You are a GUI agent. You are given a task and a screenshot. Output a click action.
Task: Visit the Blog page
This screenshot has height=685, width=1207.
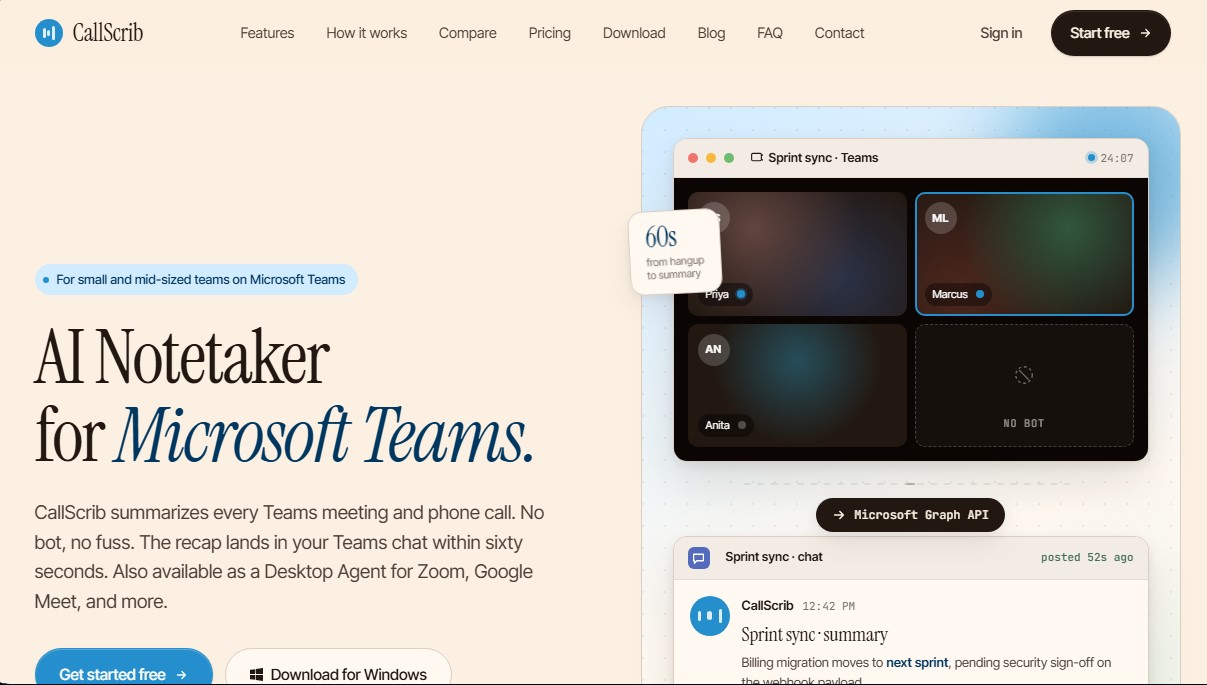(711, 33)
